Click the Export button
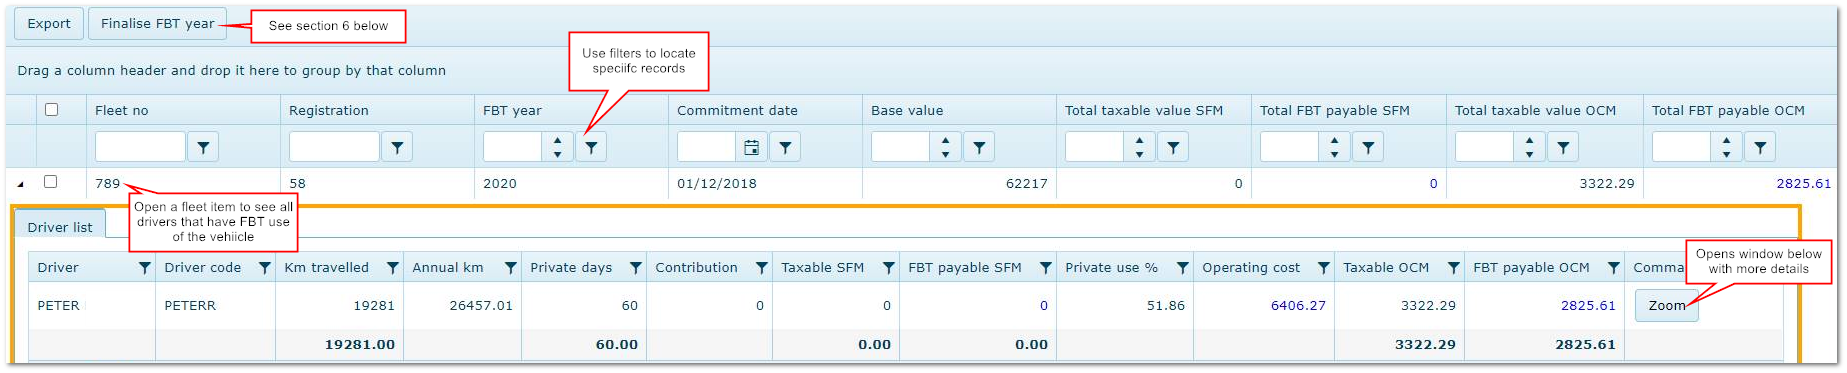This screenshot has height=373, width=1847. [x=49, y=24]
